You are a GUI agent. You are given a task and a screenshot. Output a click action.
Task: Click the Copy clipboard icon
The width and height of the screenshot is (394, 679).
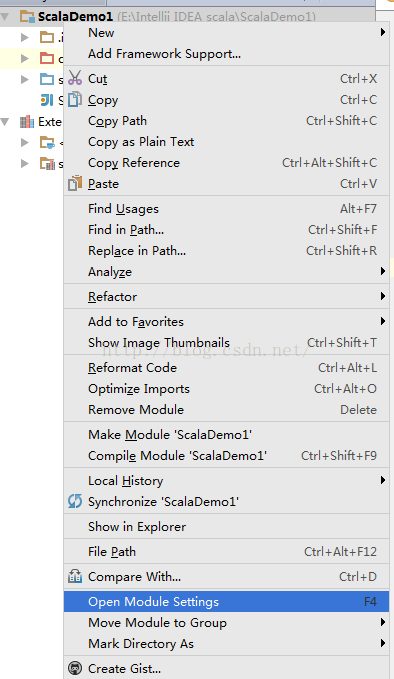point(75,99)
